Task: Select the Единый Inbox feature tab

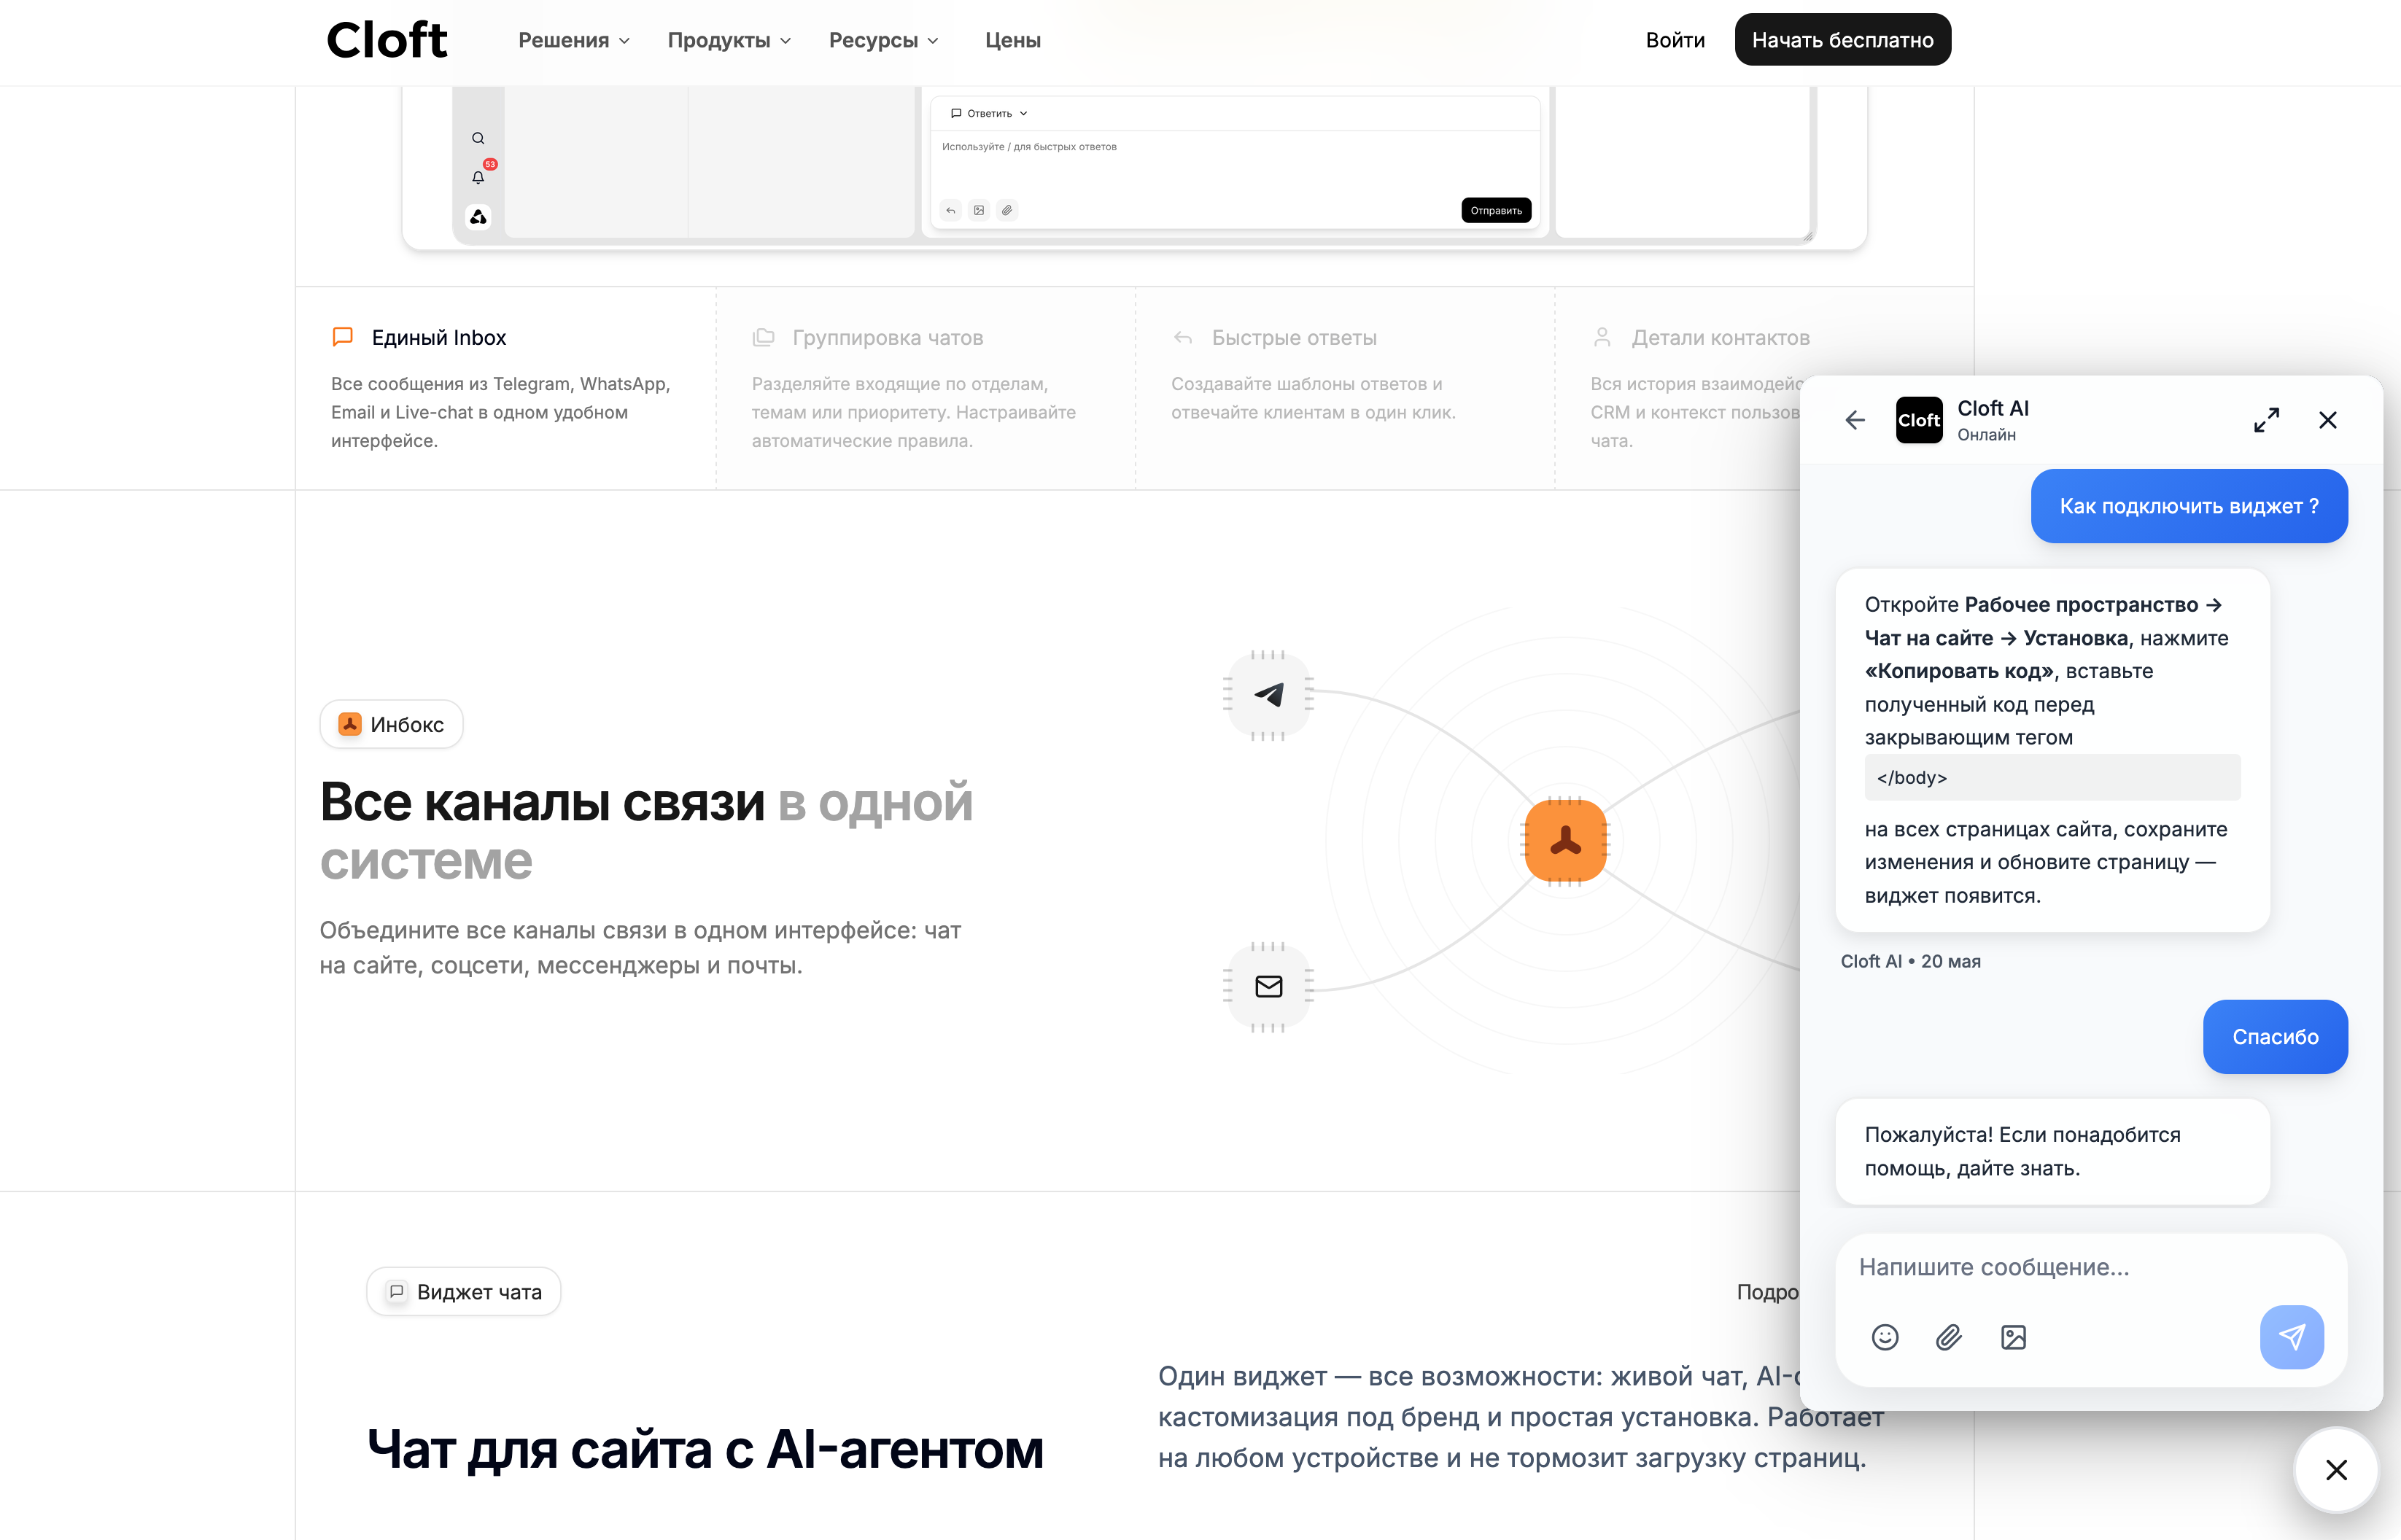Action: [x=505, y=388]
